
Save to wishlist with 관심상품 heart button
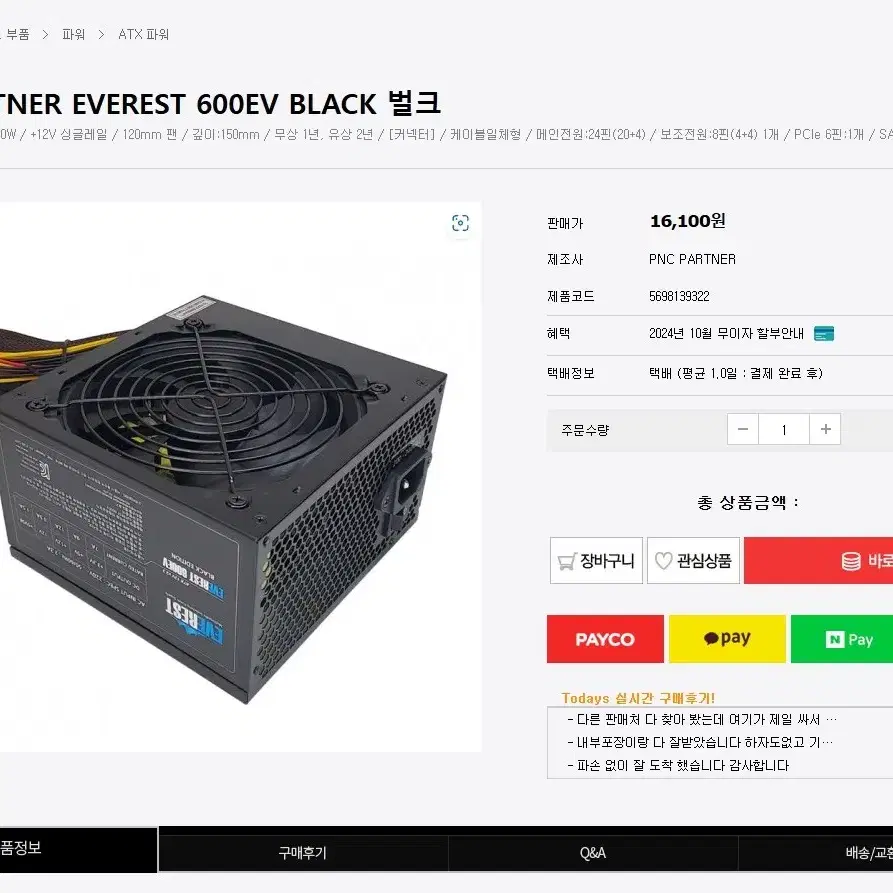(693, 560)
